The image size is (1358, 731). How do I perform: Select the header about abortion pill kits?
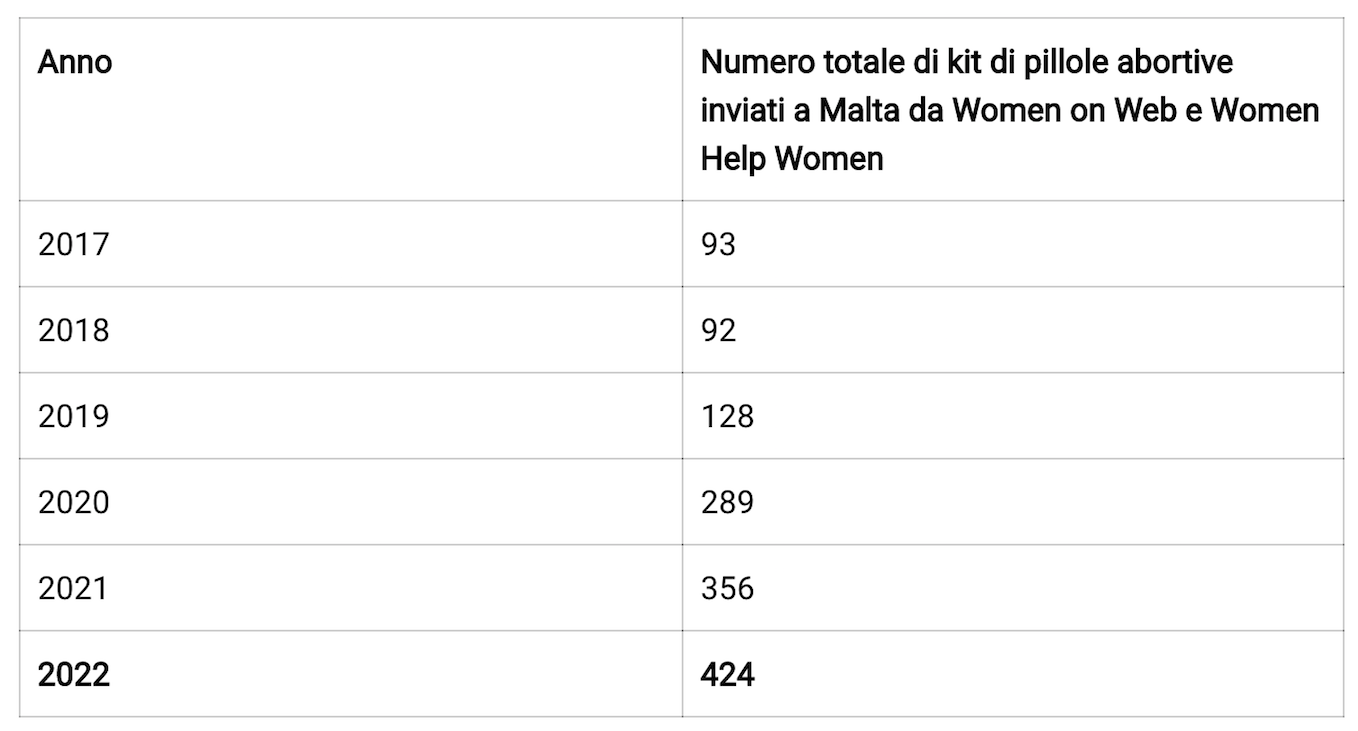pyautogui.click(x=1013, y=109)
